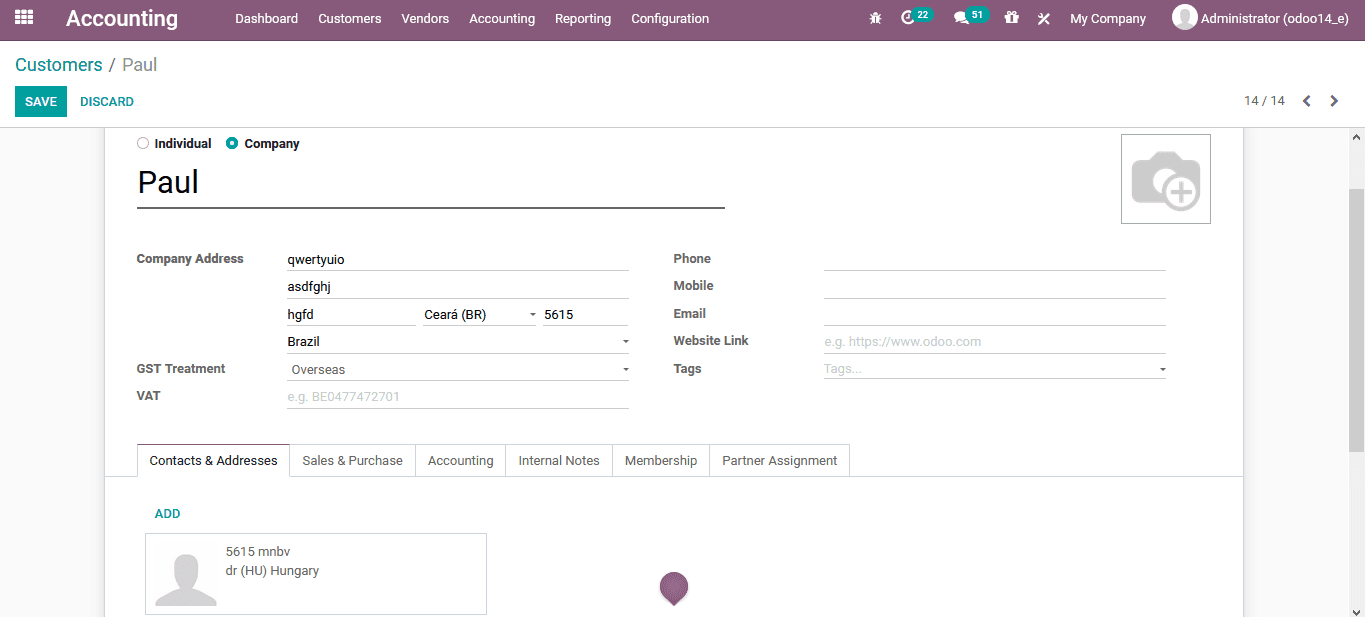Image resolution: width=1365 pixels, height=617 pixels.
Task: Click the Phone input field
Action: [995, 259]
